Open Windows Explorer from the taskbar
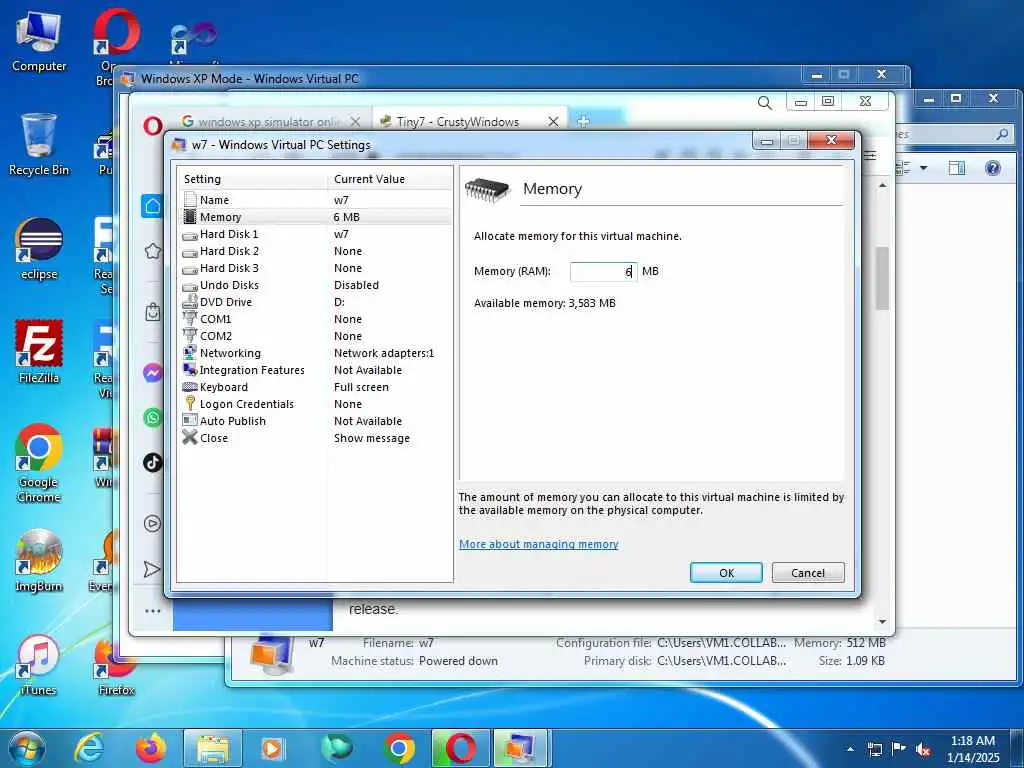 213,748
